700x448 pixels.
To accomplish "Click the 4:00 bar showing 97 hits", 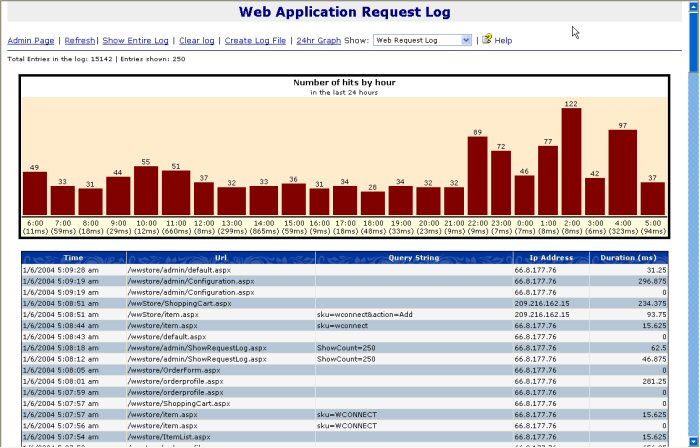I will point(623,172).
